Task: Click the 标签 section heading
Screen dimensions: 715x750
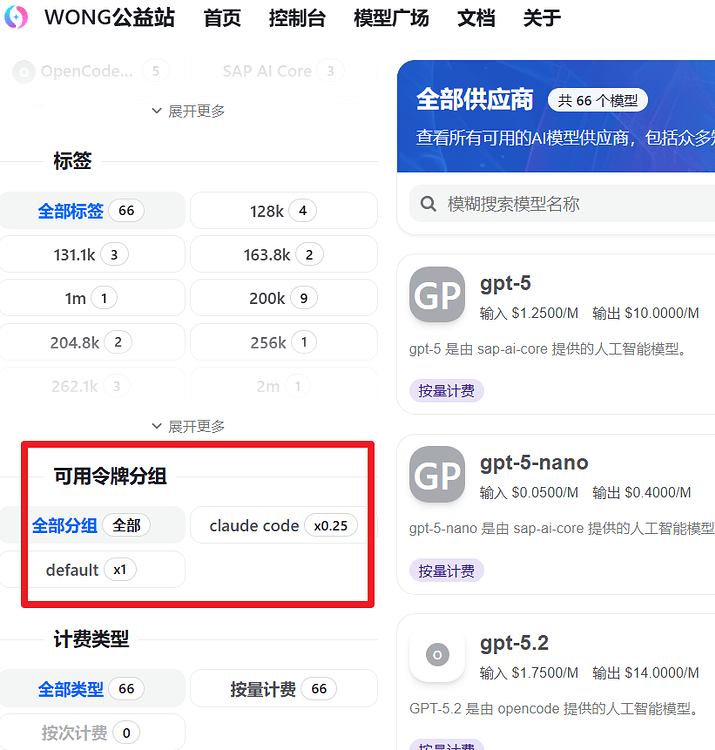Action: [x=72, y=161]
